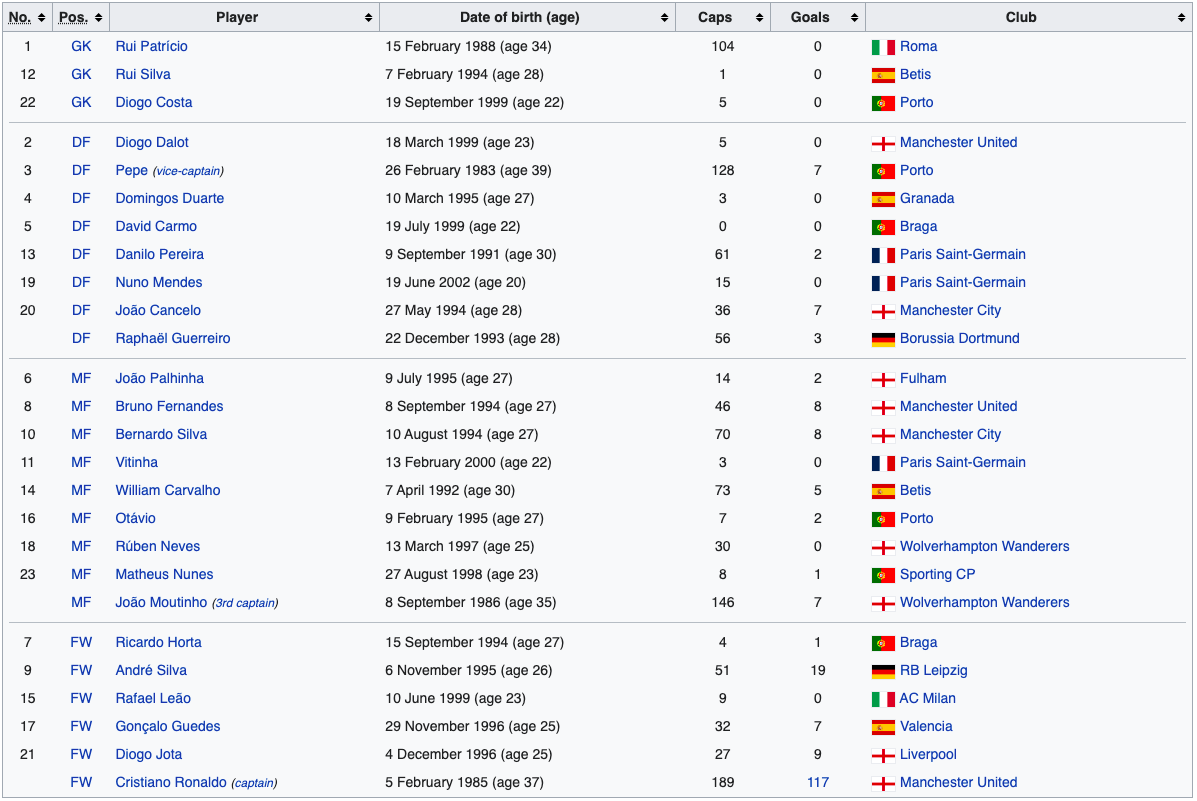Click the Germany flag next to RB Leipzig
This screenshot has height=801, width=1197.
883,671
